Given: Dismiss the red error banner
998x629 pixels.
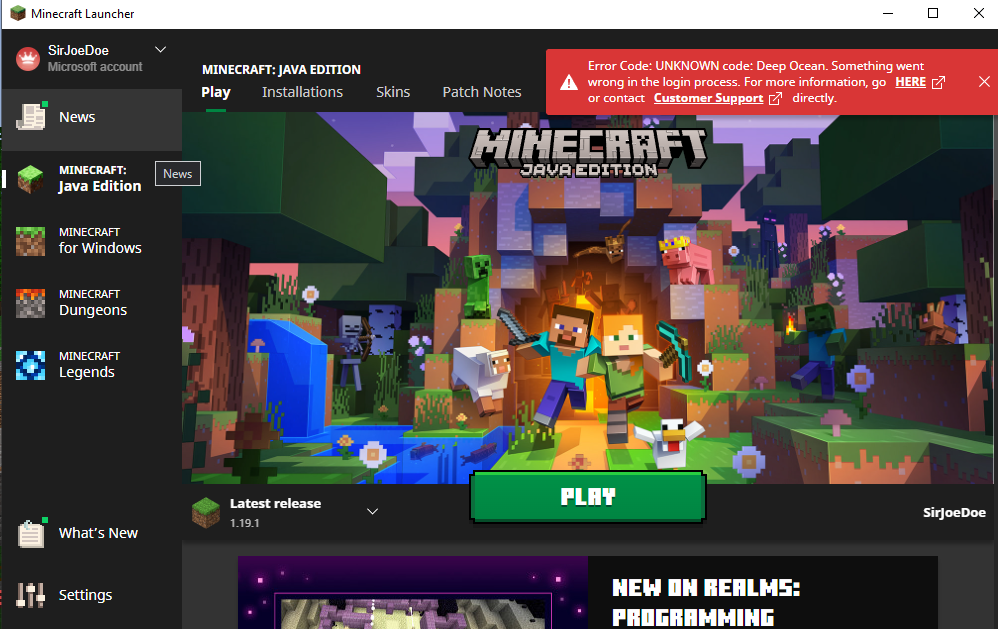Looking at the screenshot, I should pos(984,81).
